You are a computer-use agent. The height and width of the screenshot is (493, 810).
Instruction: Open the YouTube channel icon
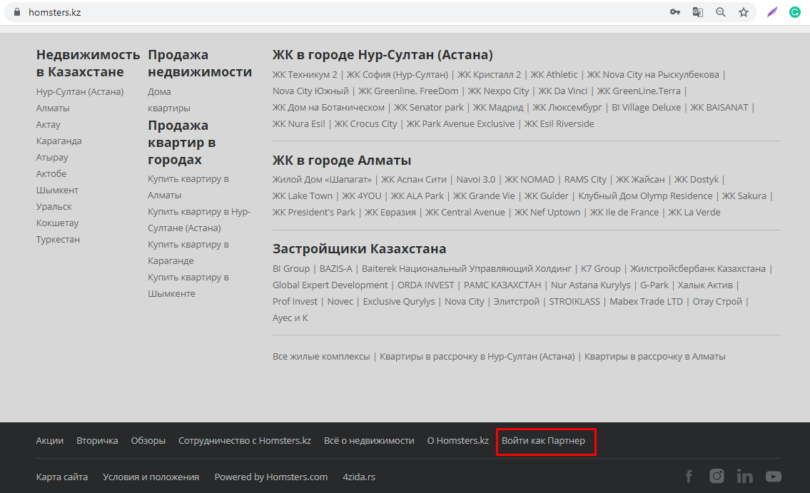coord(773,477)
